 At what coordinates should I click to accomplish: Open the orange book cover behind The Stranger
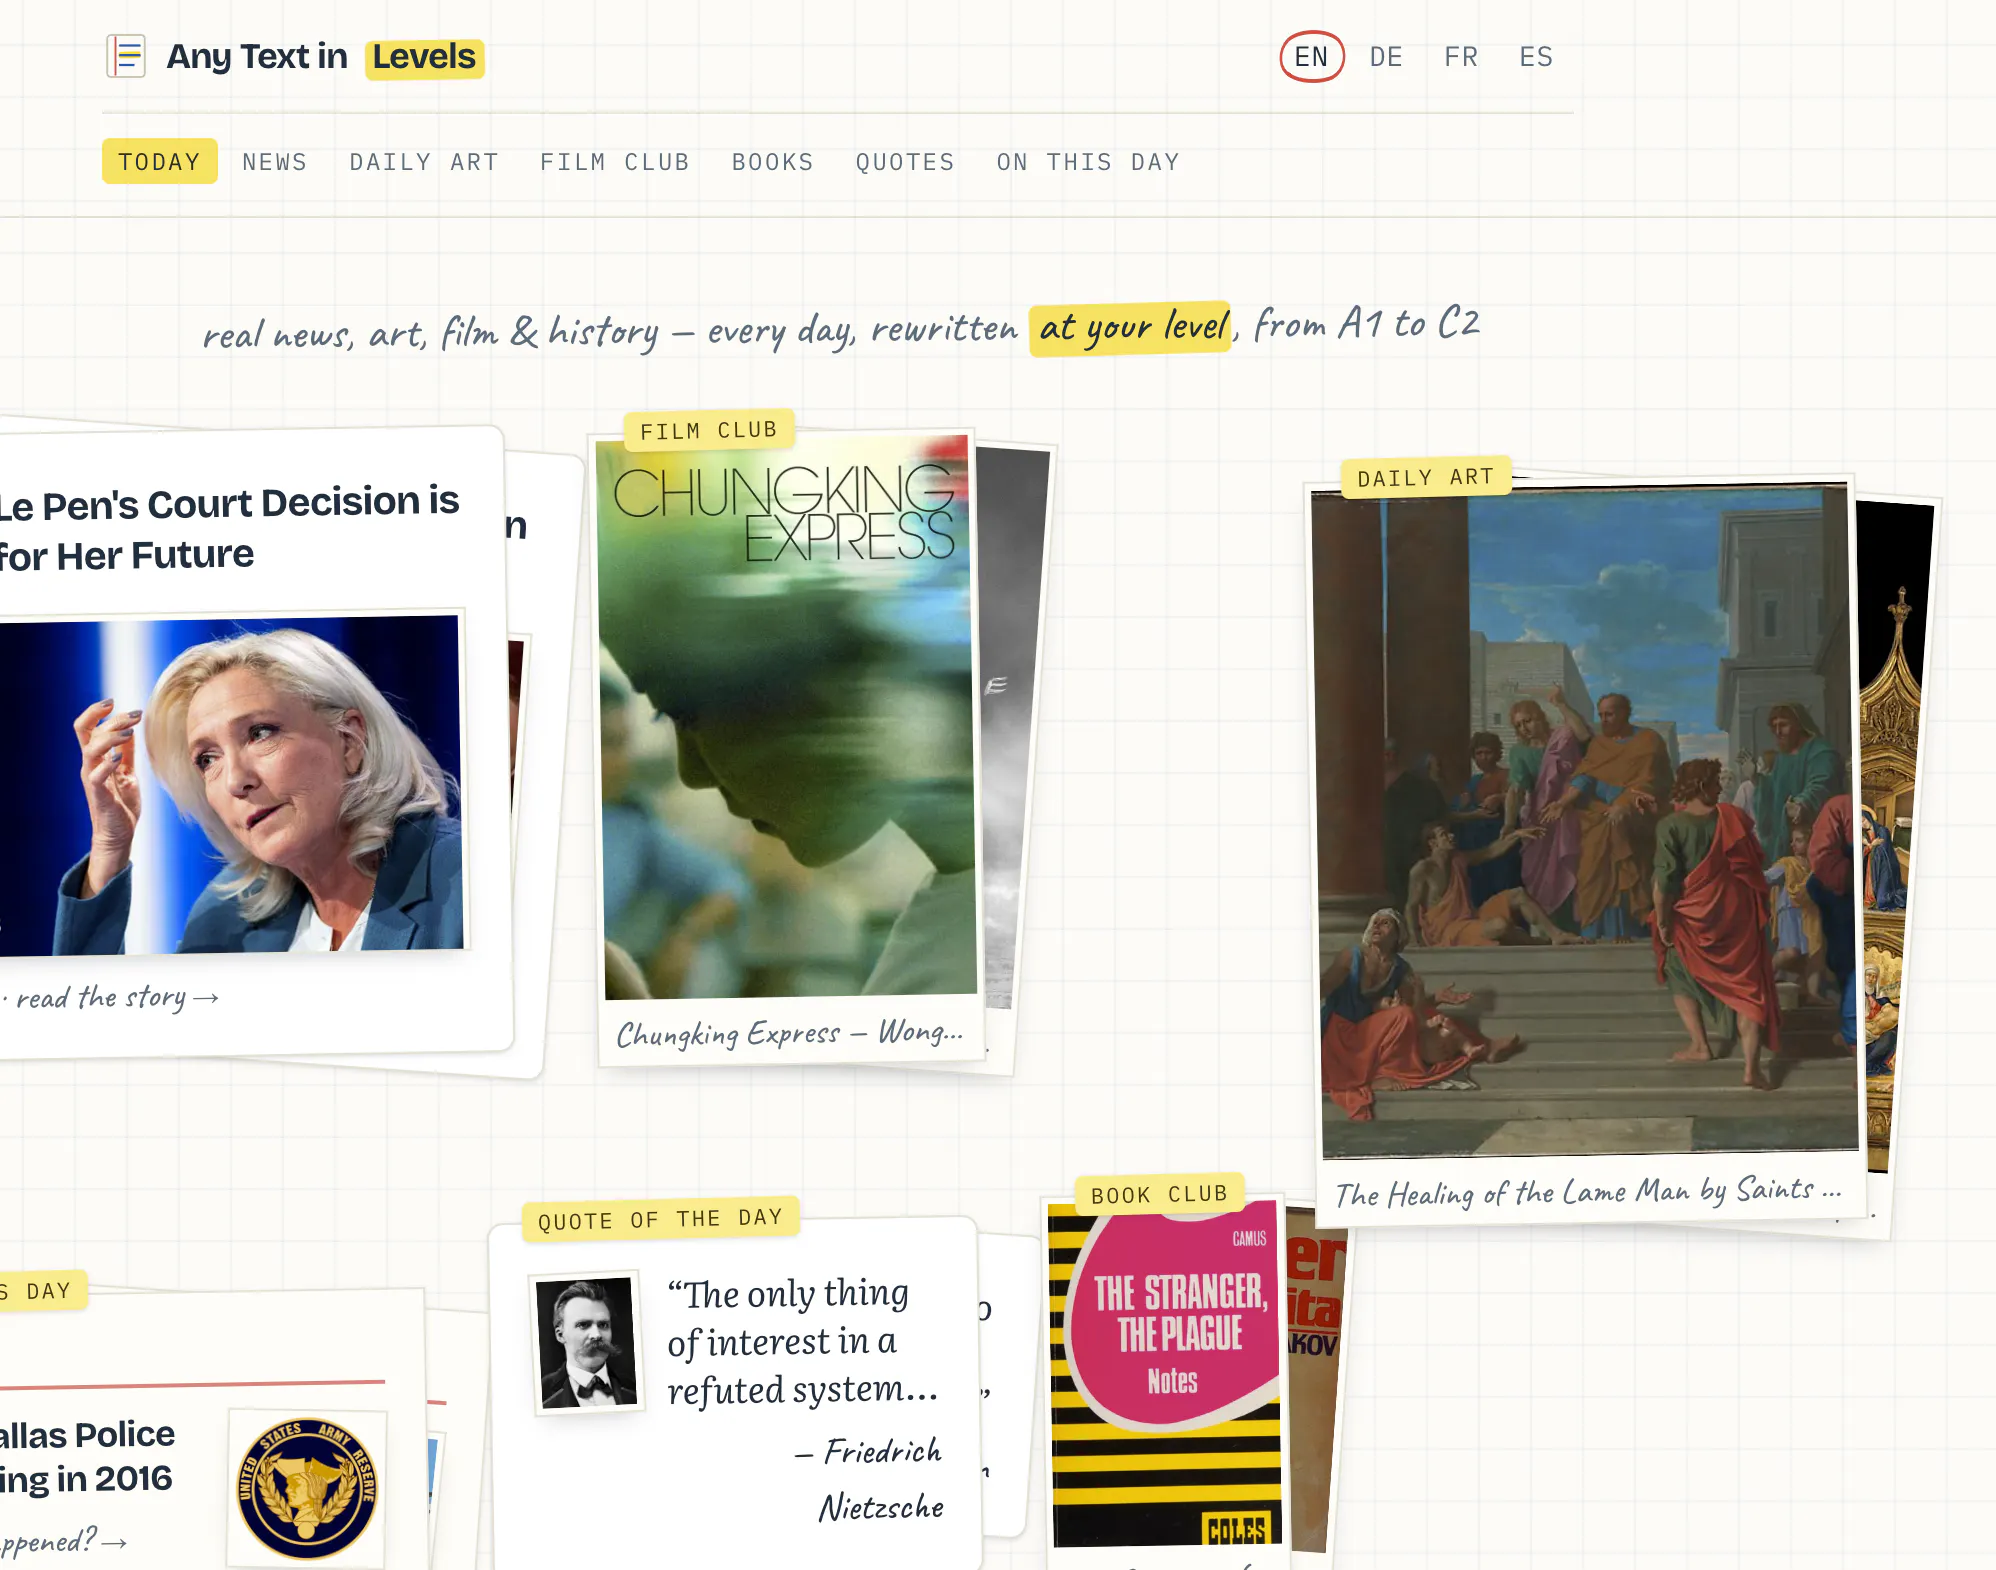coord(1314,1380)
